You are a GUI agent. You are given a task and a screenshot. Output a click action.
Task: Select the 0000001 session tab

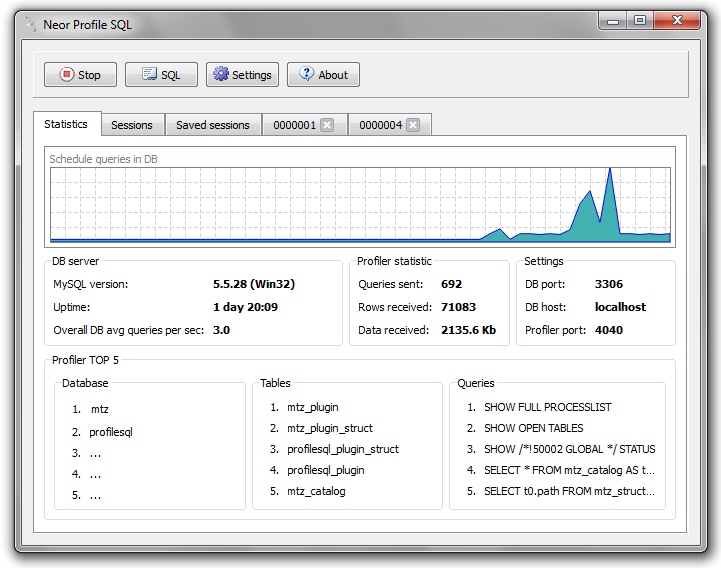[294, 125]
